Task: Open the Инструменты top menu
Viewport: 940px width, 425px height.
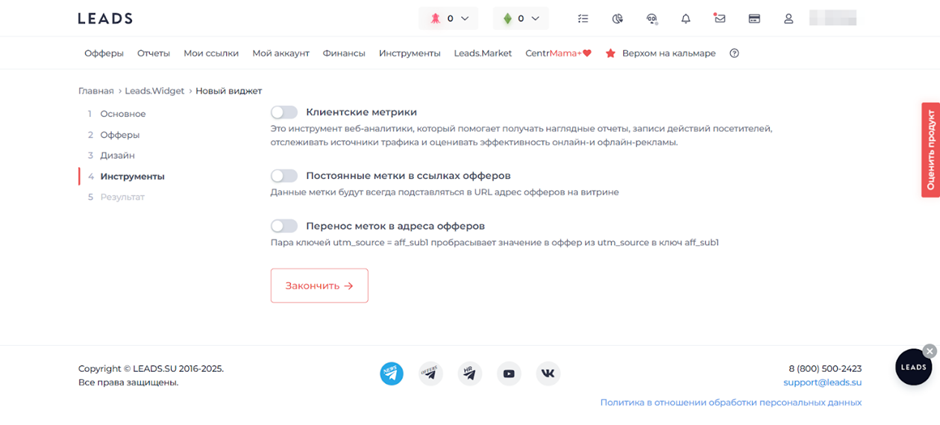Action: 409,53
